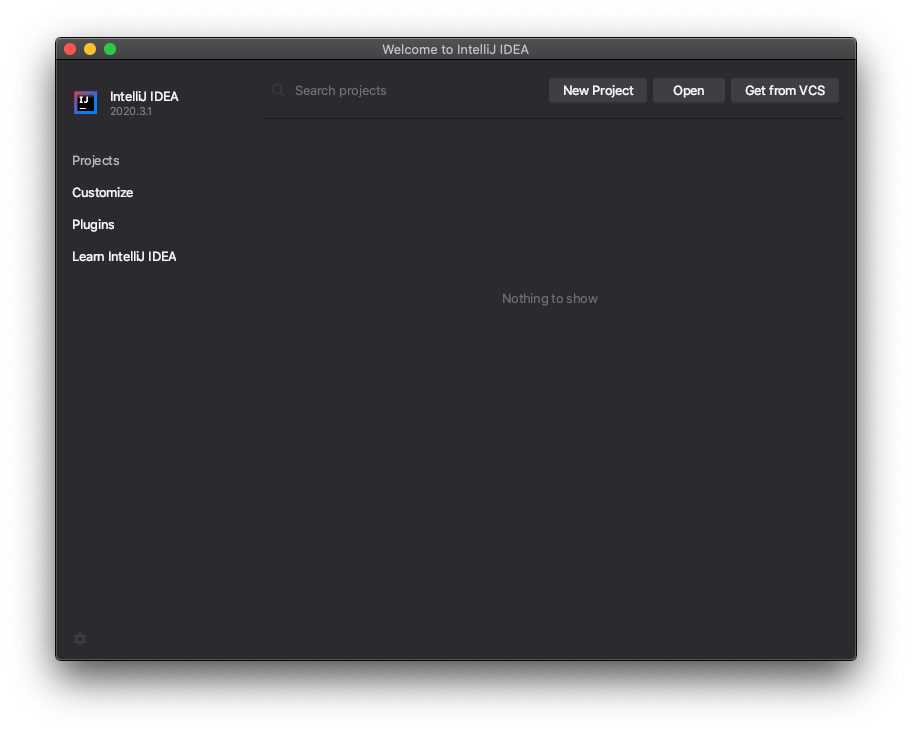Click the Open button to browse projects

(x=688, y=90)
